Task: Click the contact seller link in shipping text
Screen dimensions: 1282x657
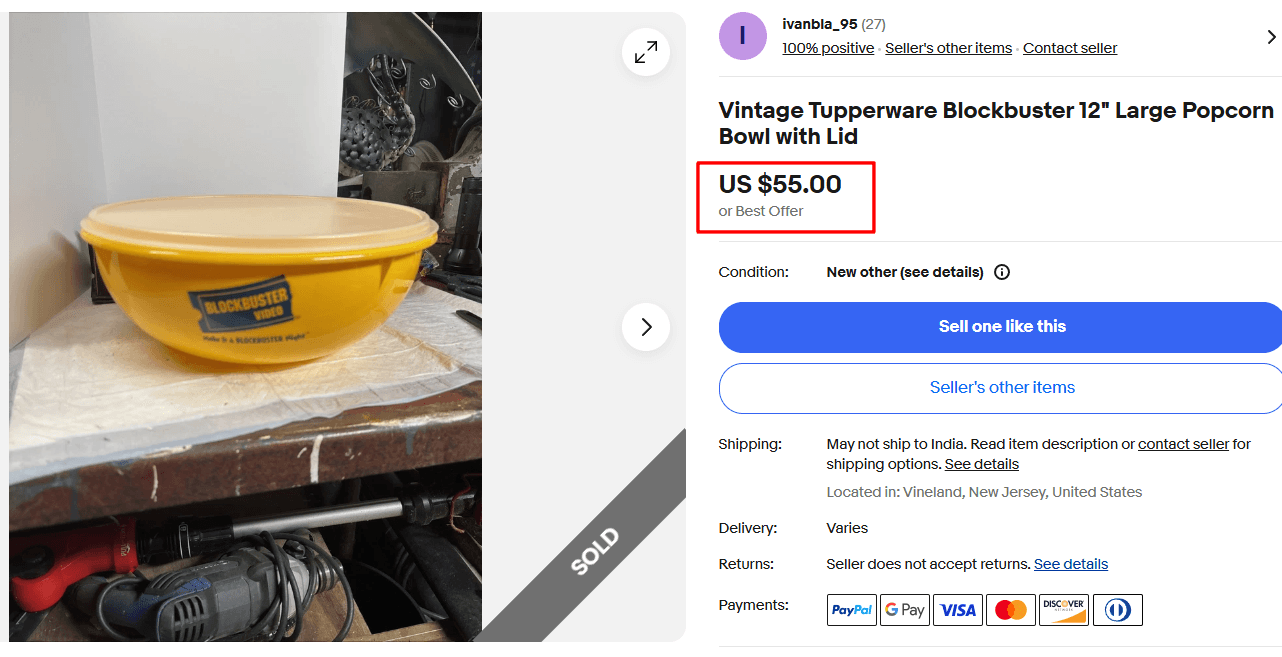Action: [1183, 443]
